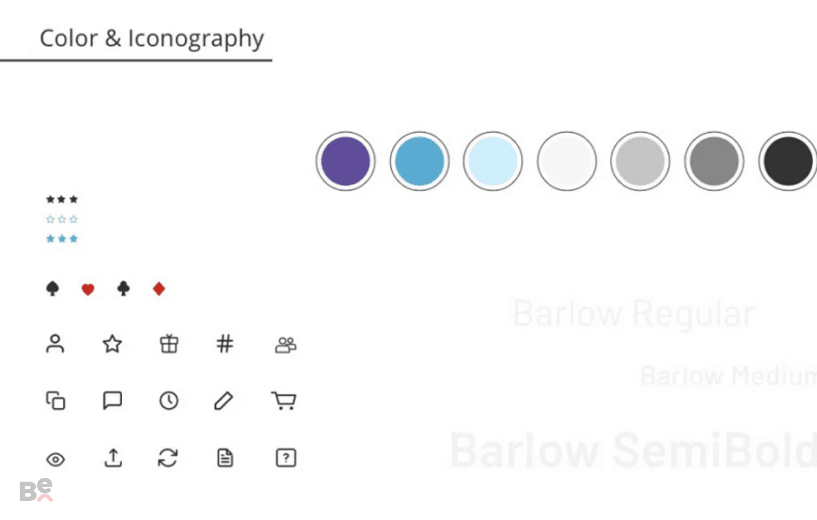Select the outlined star icon
Viewport: 817px width, 520px height.
(x=112, y=344)
